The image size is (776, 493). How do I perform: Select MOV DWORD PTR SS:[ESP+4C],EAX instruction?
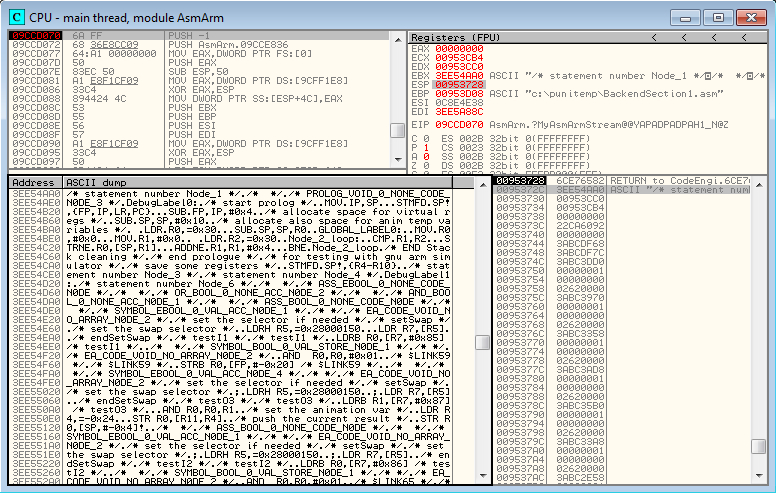point(255,99)
